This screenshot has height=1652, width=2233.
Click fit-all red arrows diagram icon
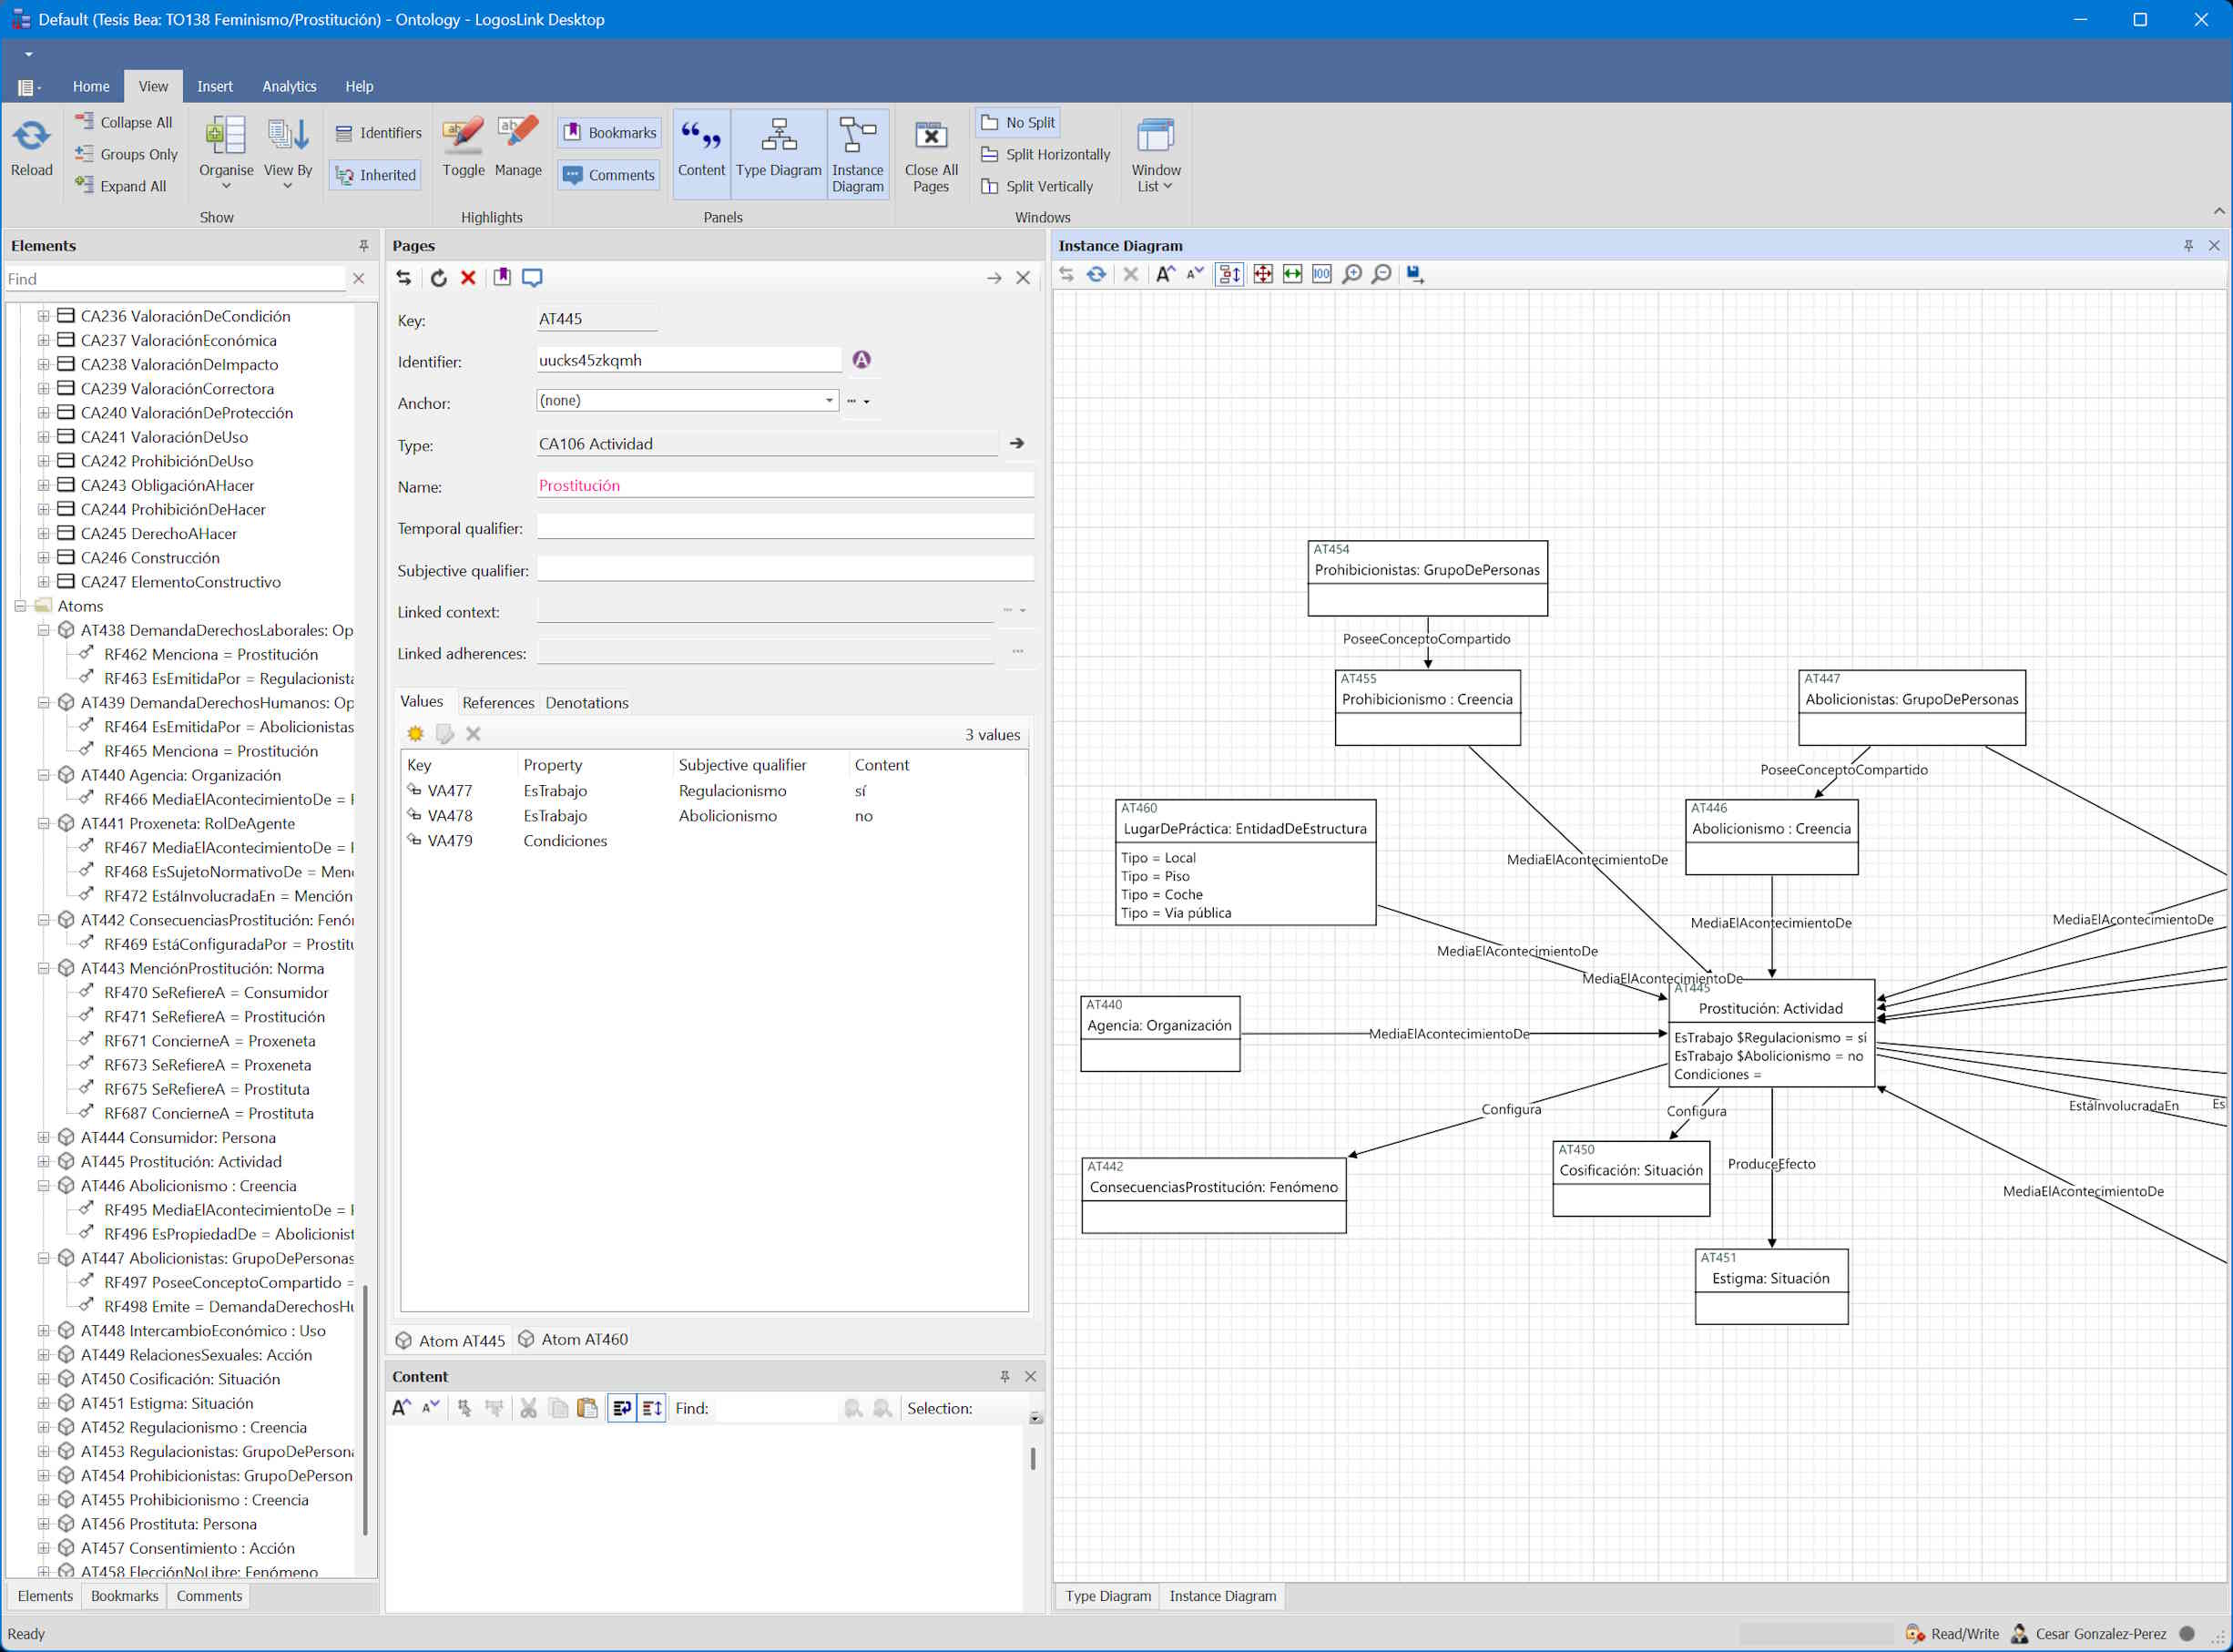point(1263,274)
